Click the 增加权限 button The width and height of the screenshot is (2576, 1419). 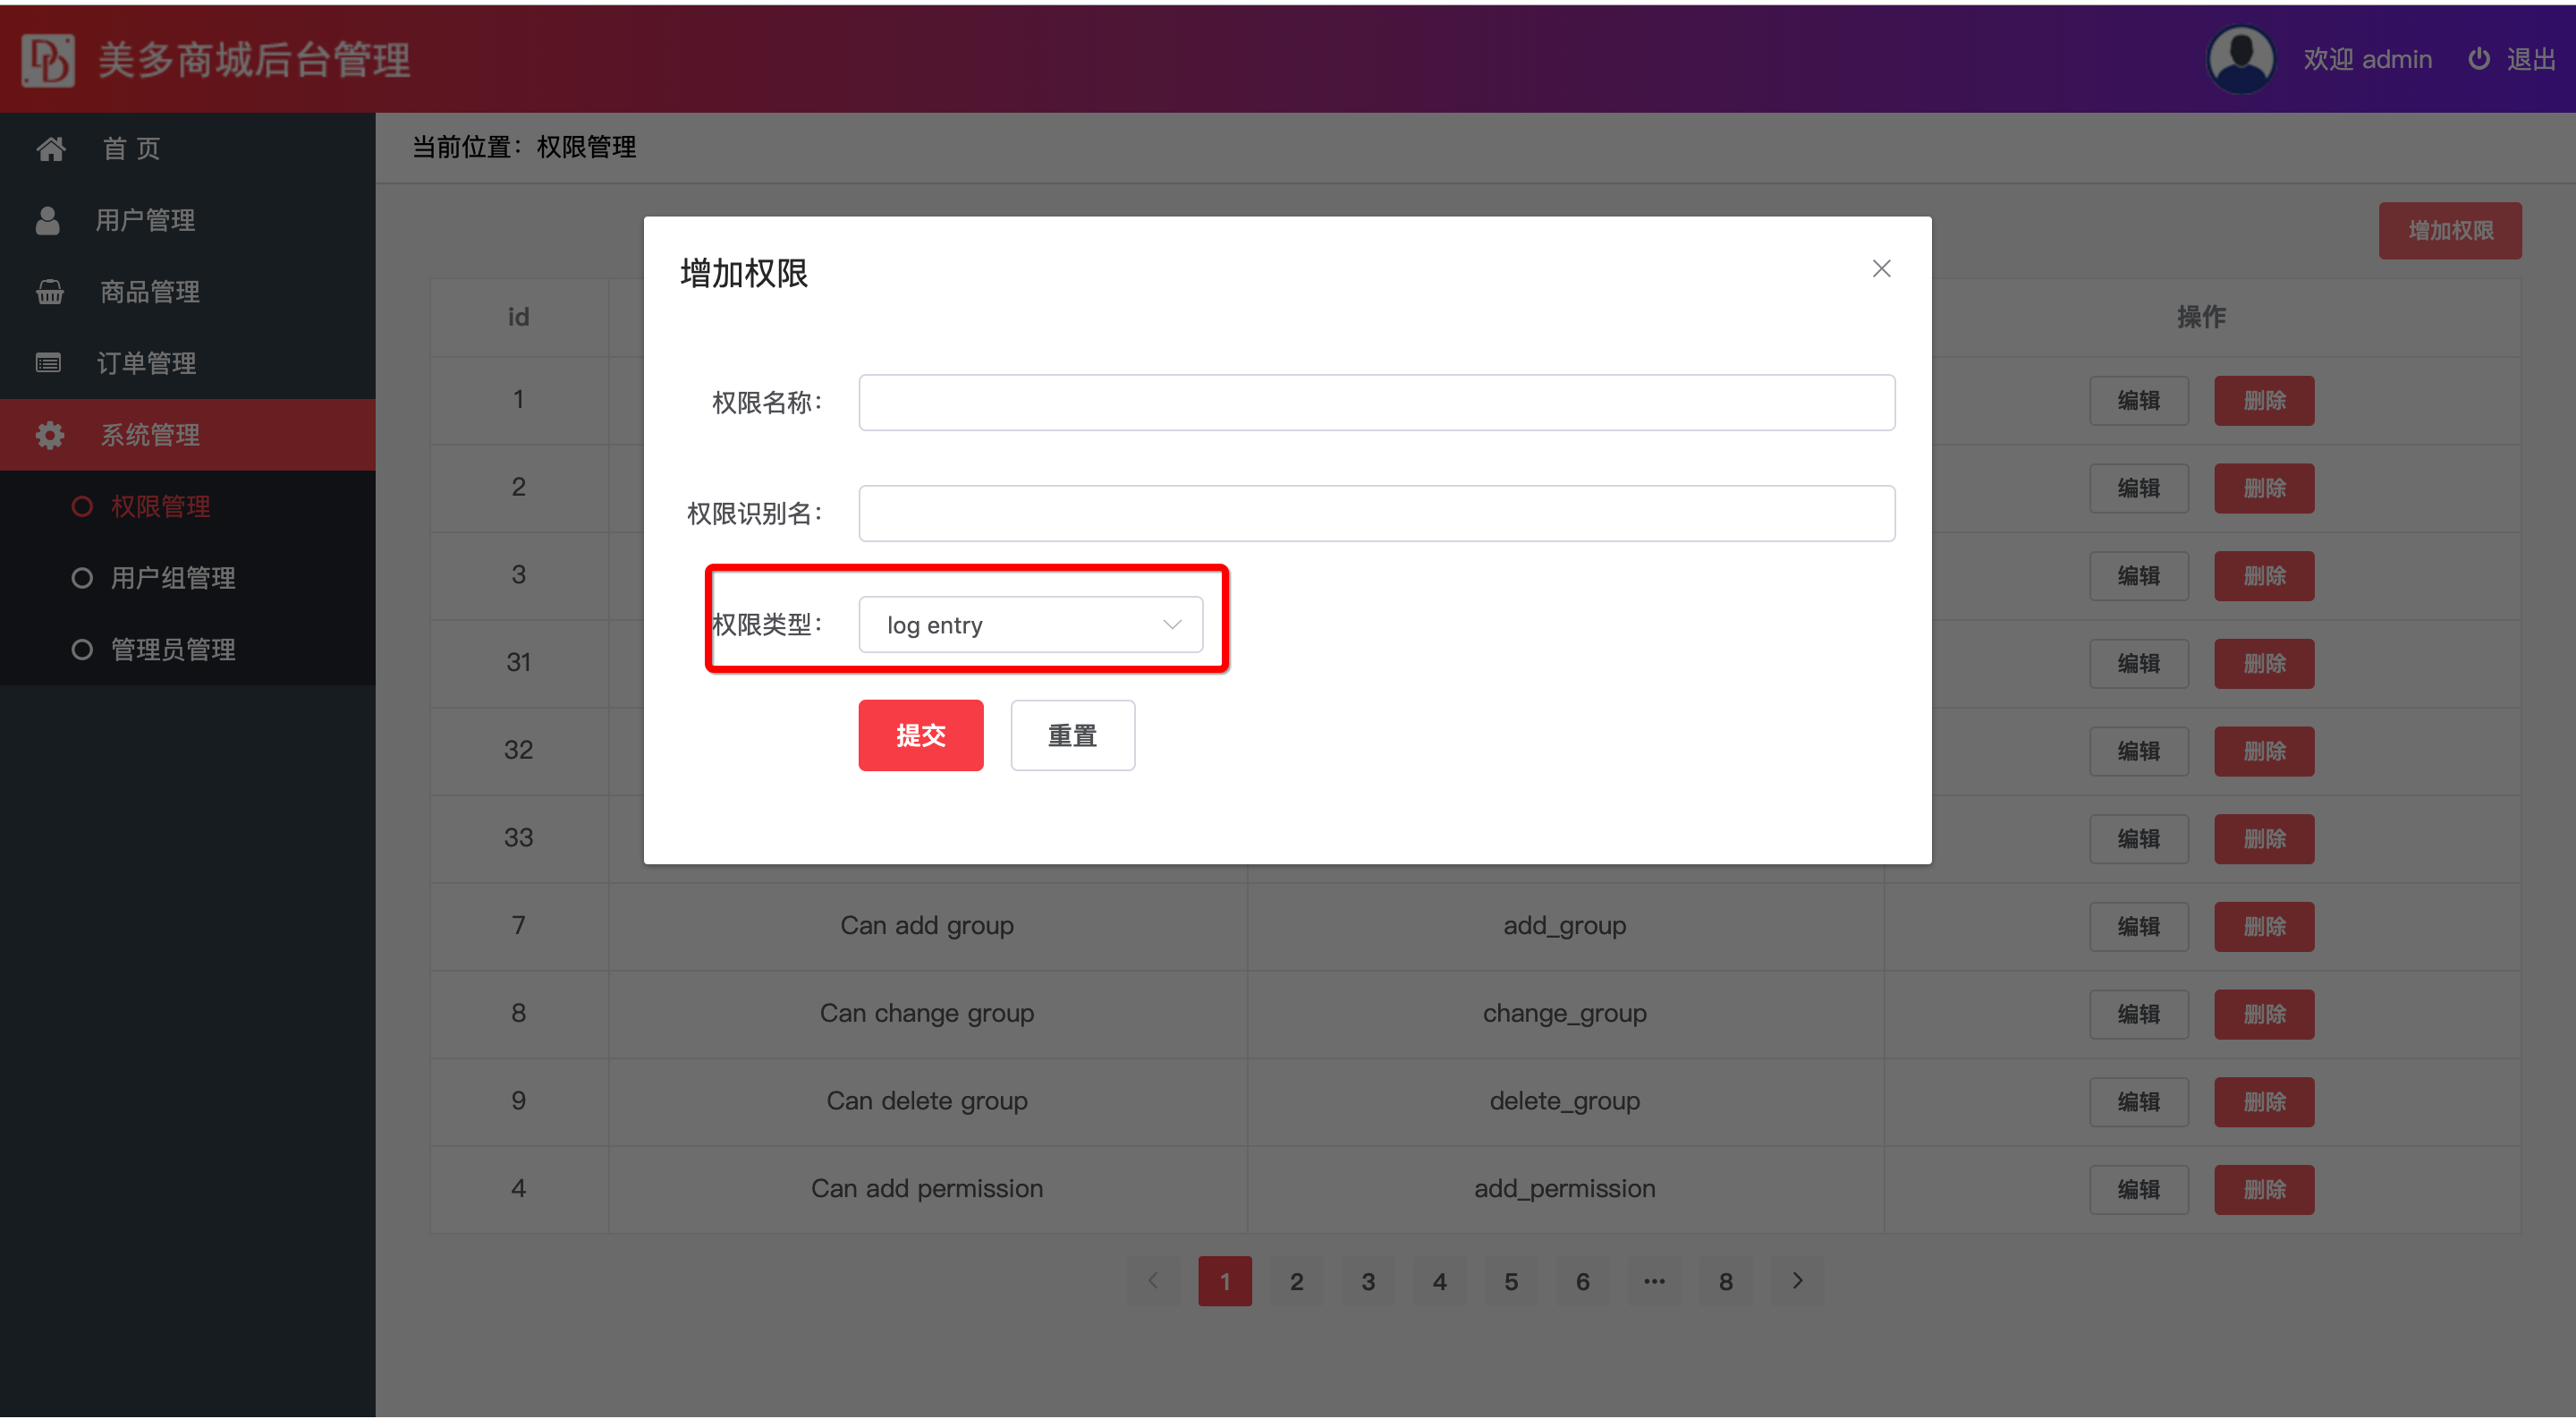2450,230
